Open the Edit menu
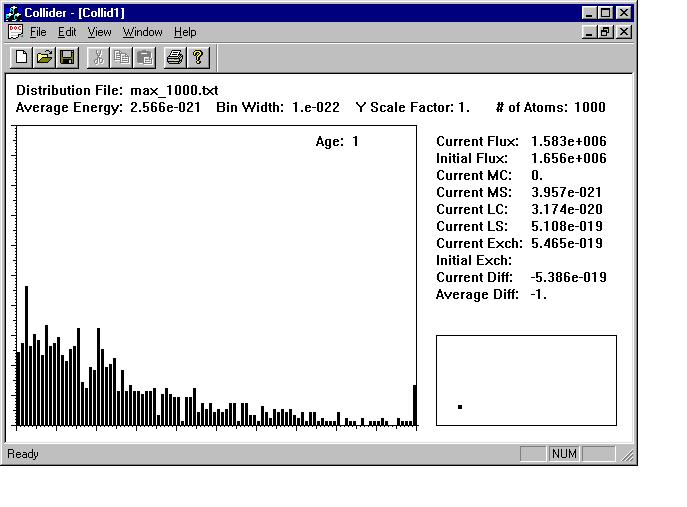Viewport: 687px width, 507px height. 67,32
